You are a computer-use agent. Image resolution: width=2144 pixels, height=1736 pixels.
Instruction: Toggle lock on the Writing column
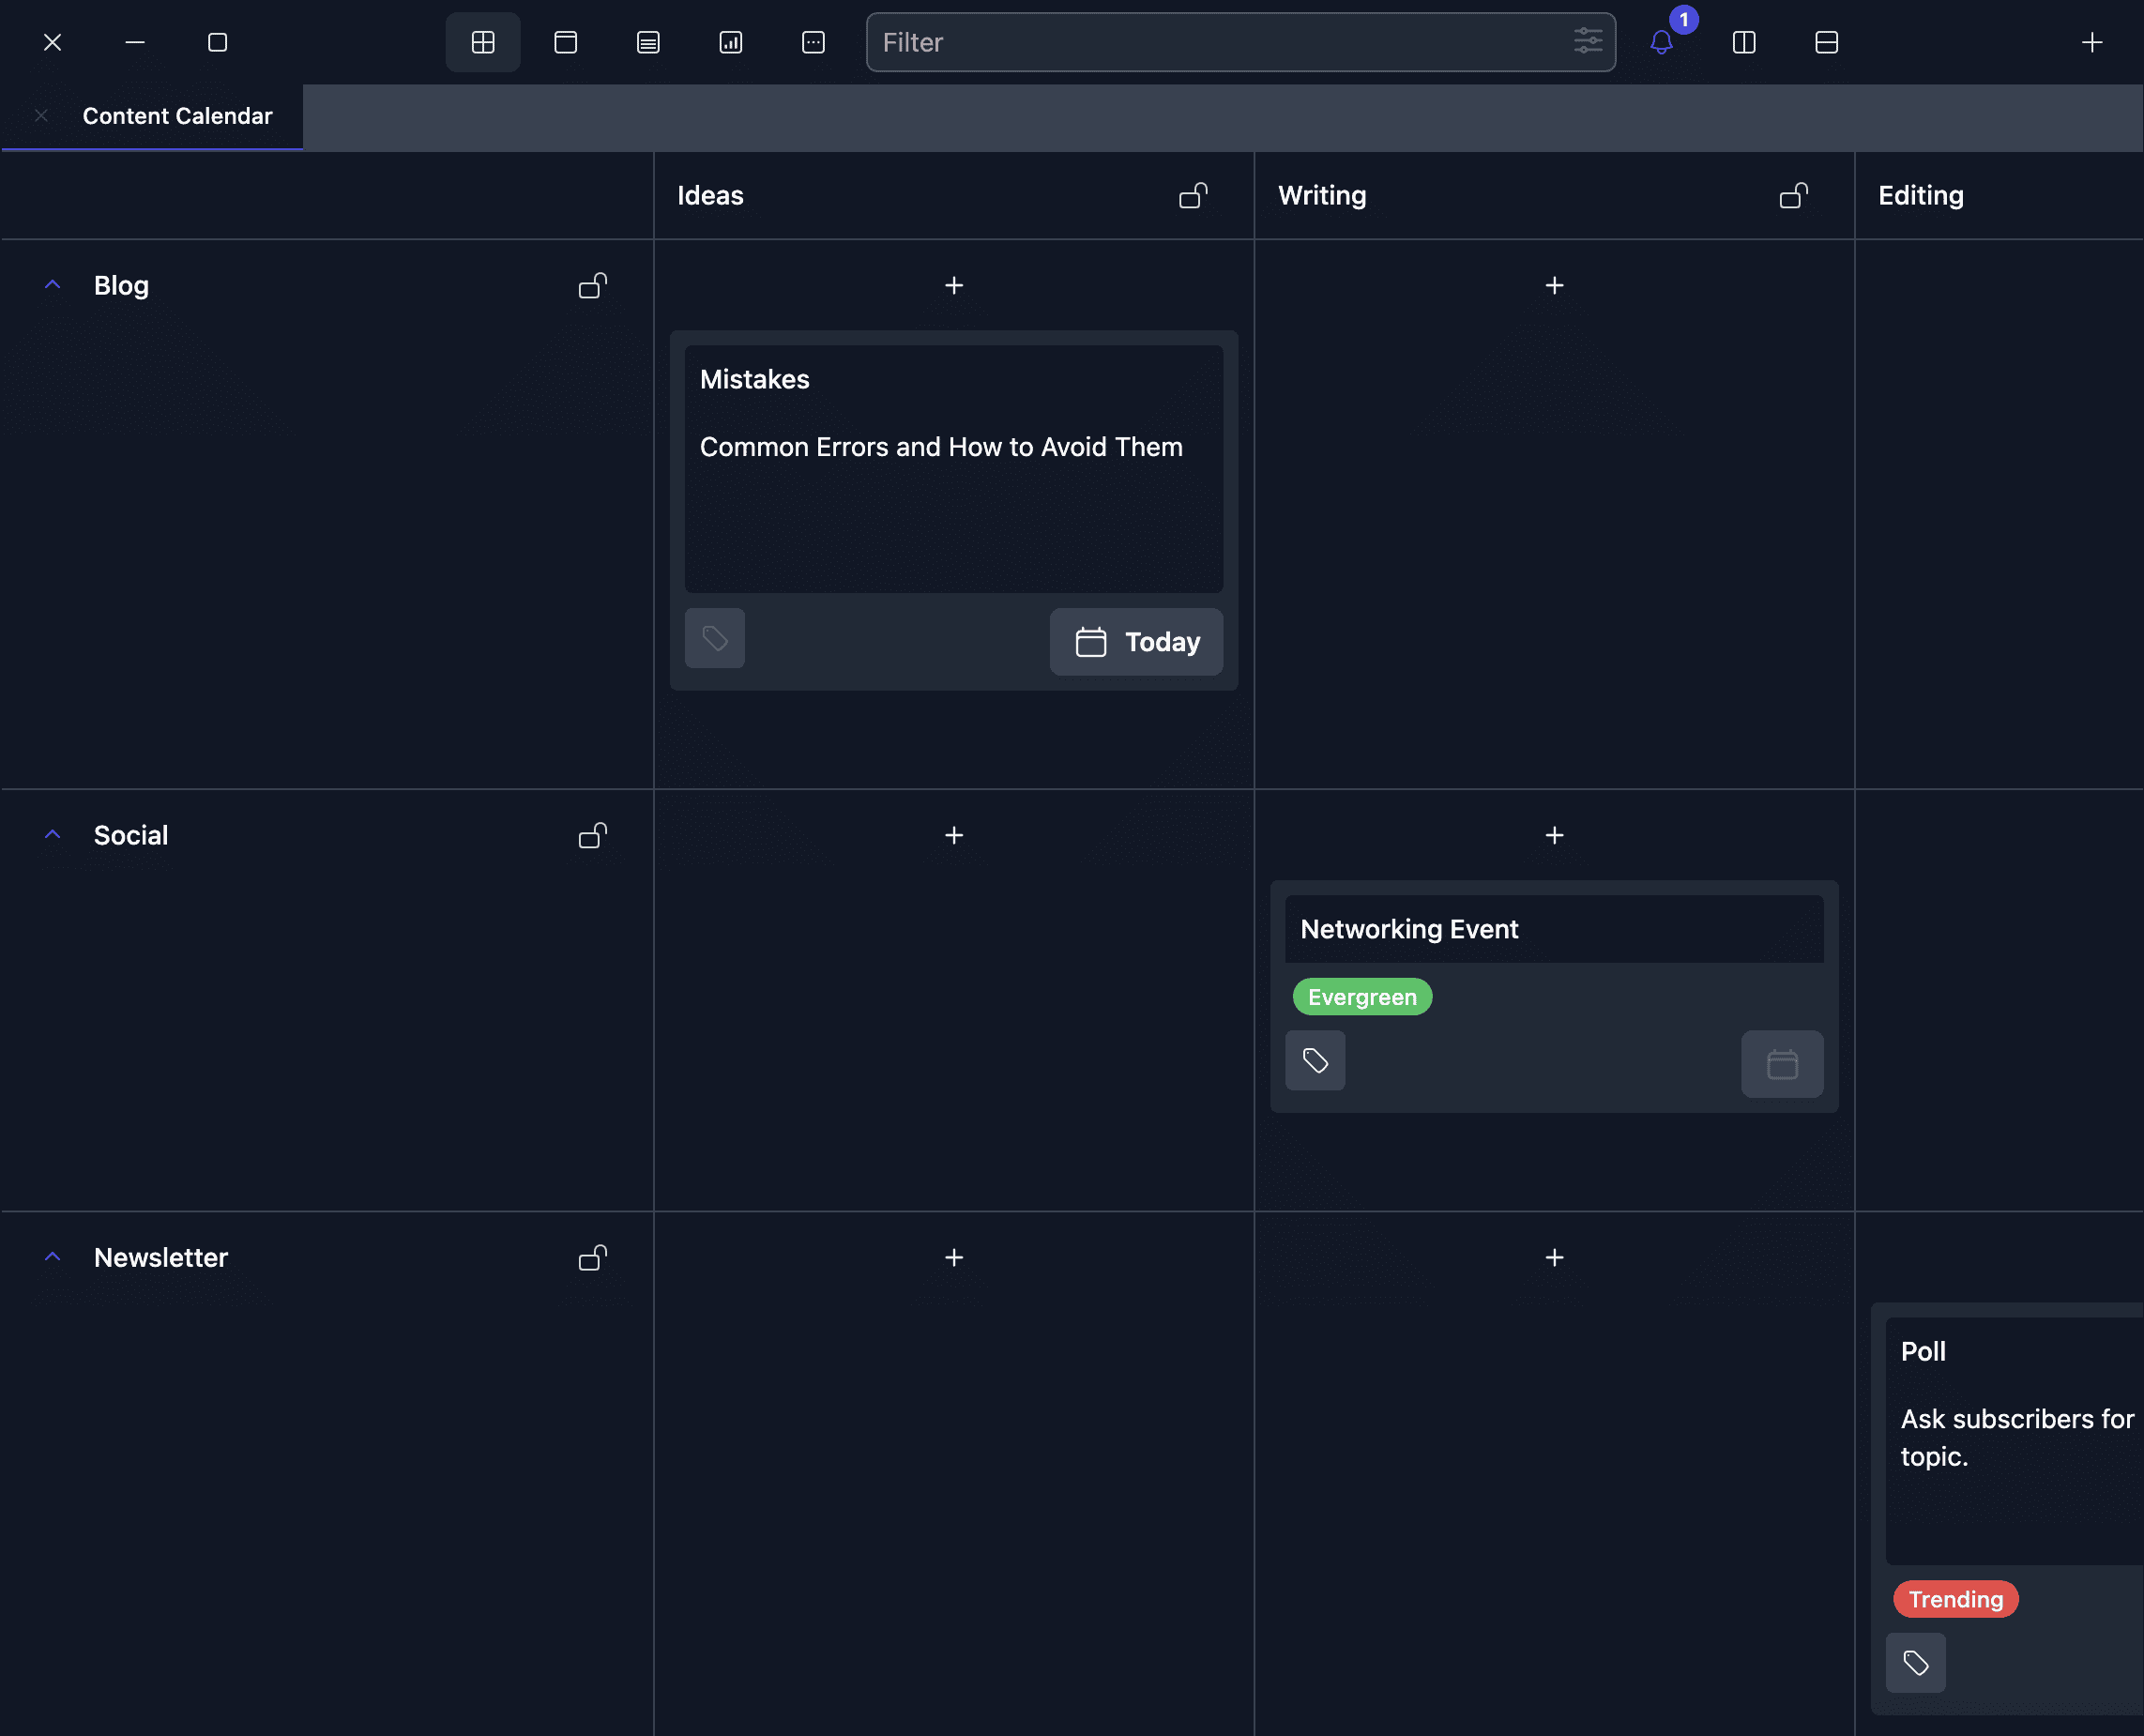[x=1793, y=195]
